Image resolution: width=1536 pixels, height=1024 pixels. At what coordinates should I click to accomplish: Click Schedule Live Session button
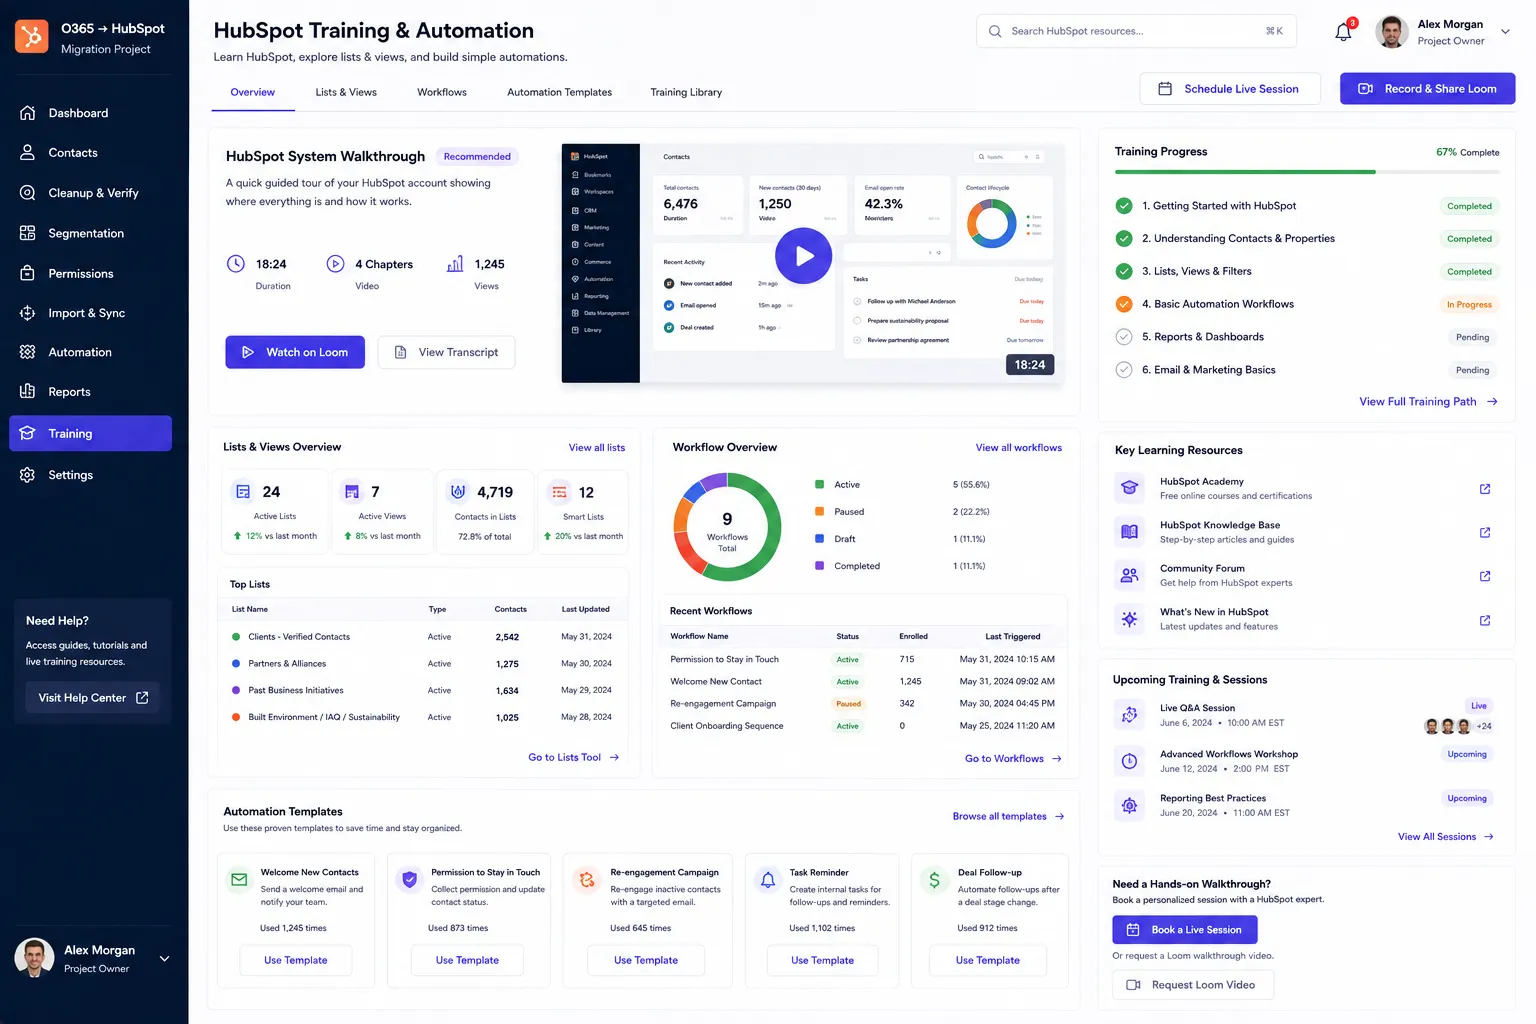[x=1230, y=89]
